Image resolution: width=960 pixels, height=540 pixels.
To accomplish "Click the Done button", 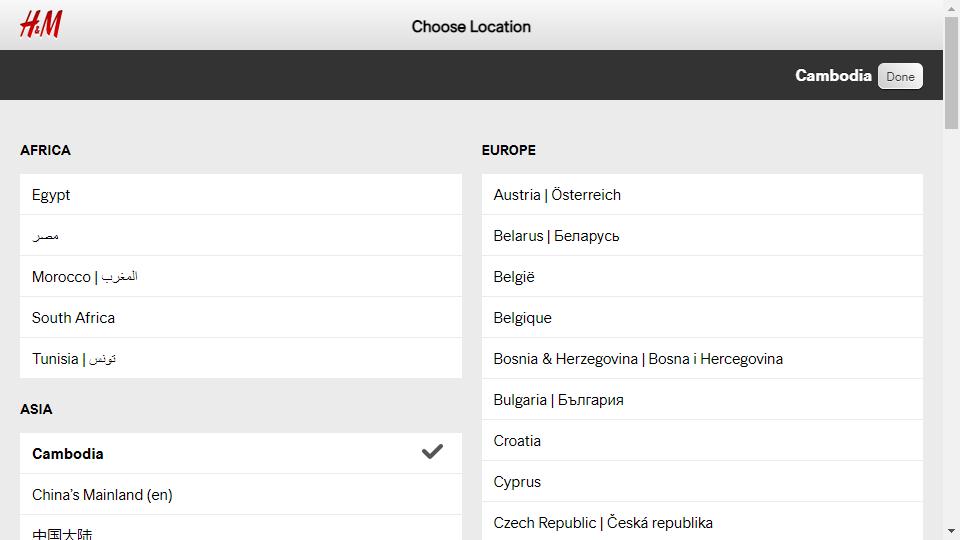I will (900, 77).
